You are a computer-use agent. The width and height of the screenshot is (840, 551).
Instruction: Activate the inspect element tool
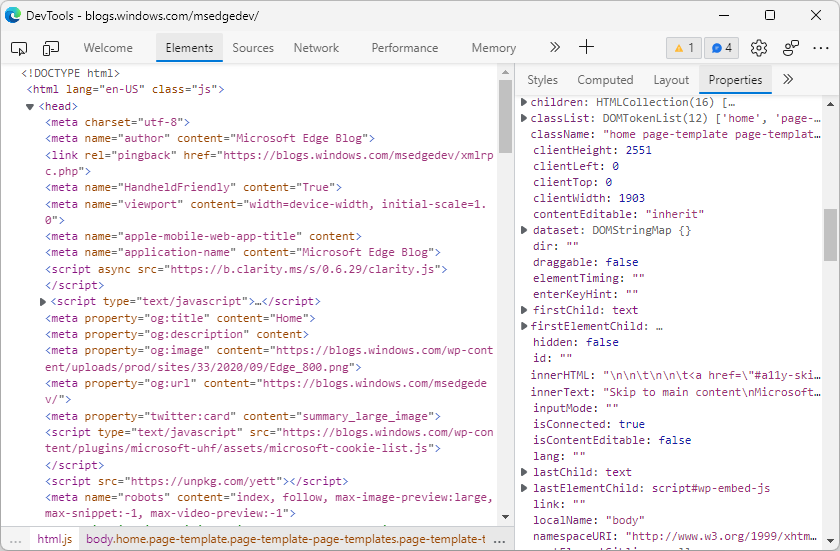pos(19,48)
